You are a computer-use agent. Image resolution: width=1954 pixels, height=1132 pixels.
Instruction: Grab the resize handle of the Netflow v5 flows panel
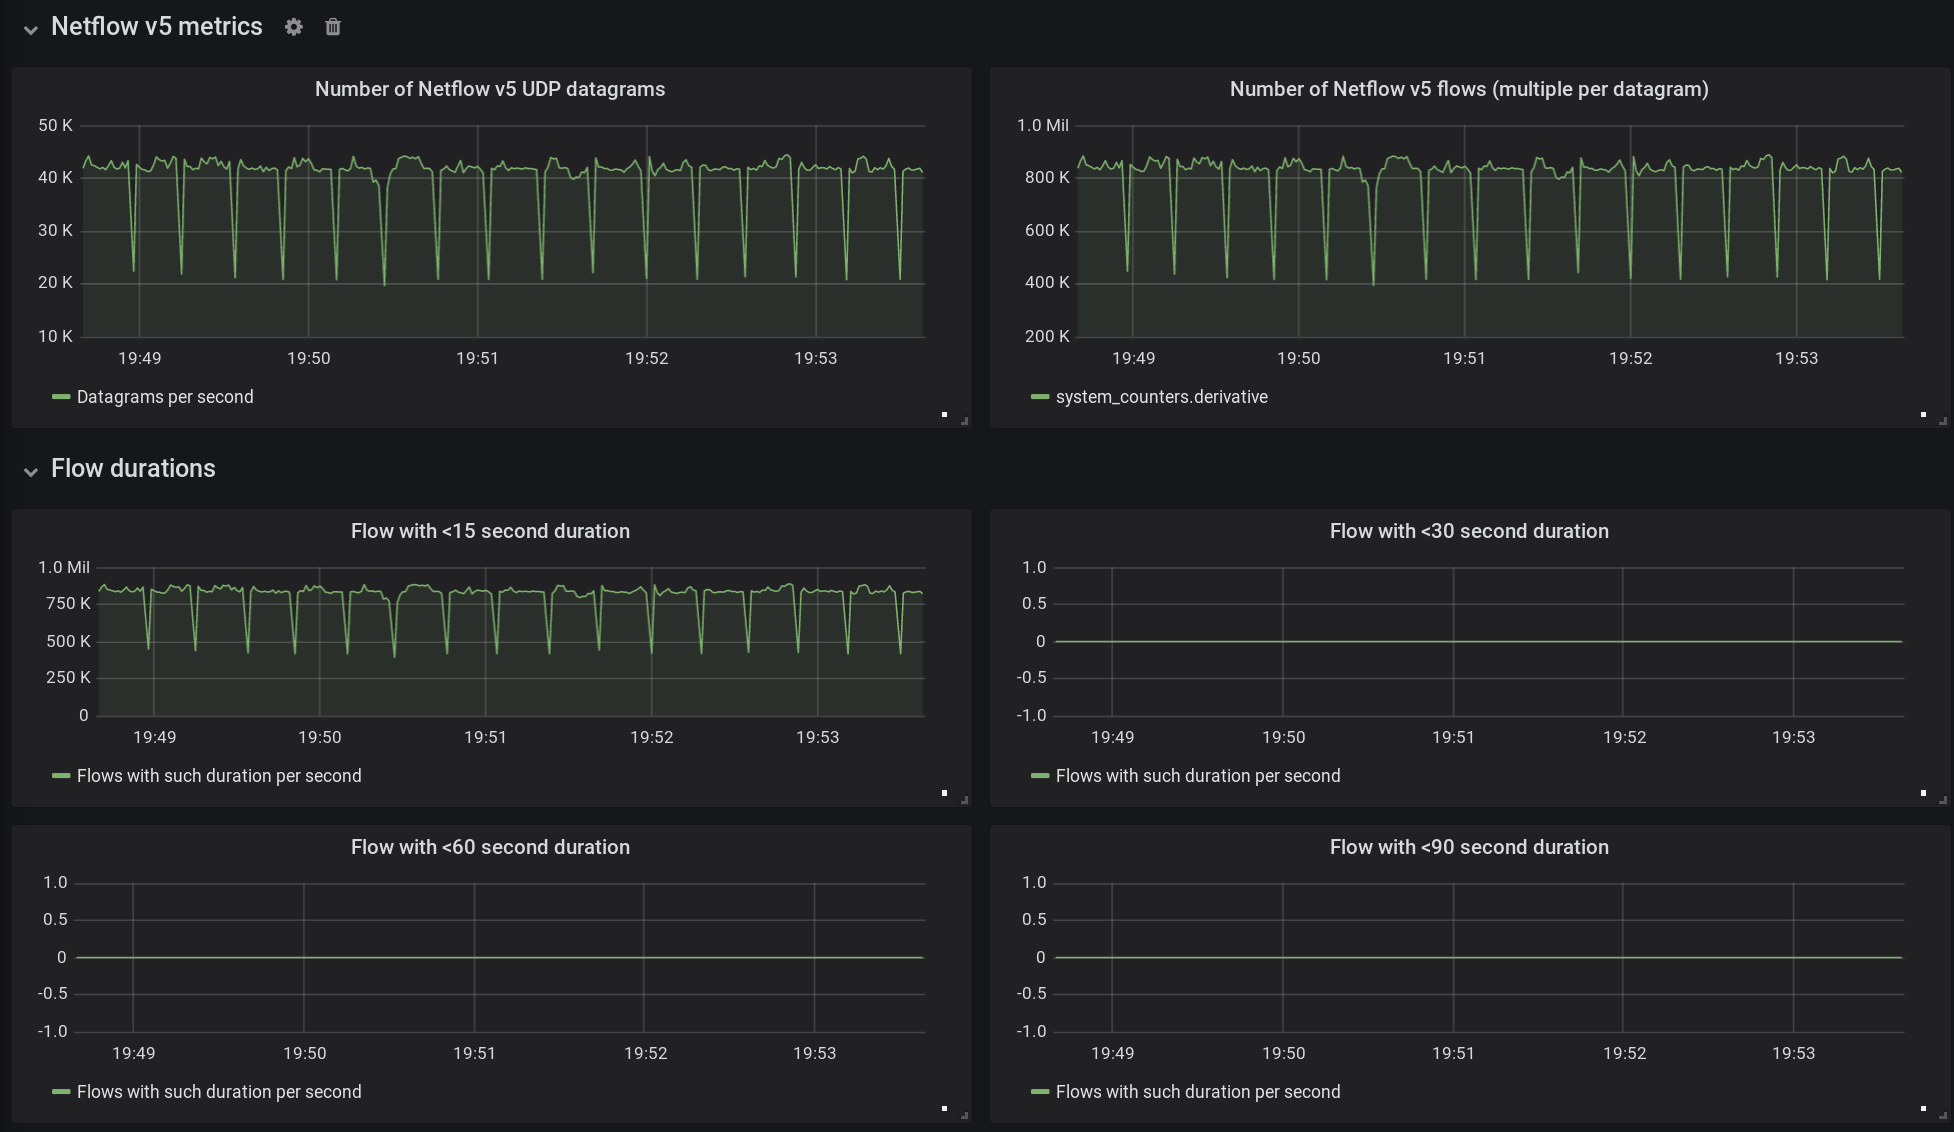(1942, 421)
